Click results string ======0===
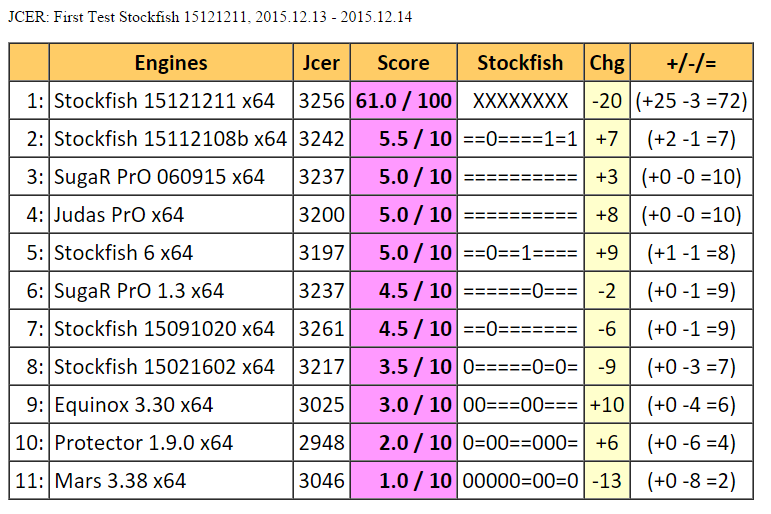Screen dimensions: 771x514 [520, 291]
